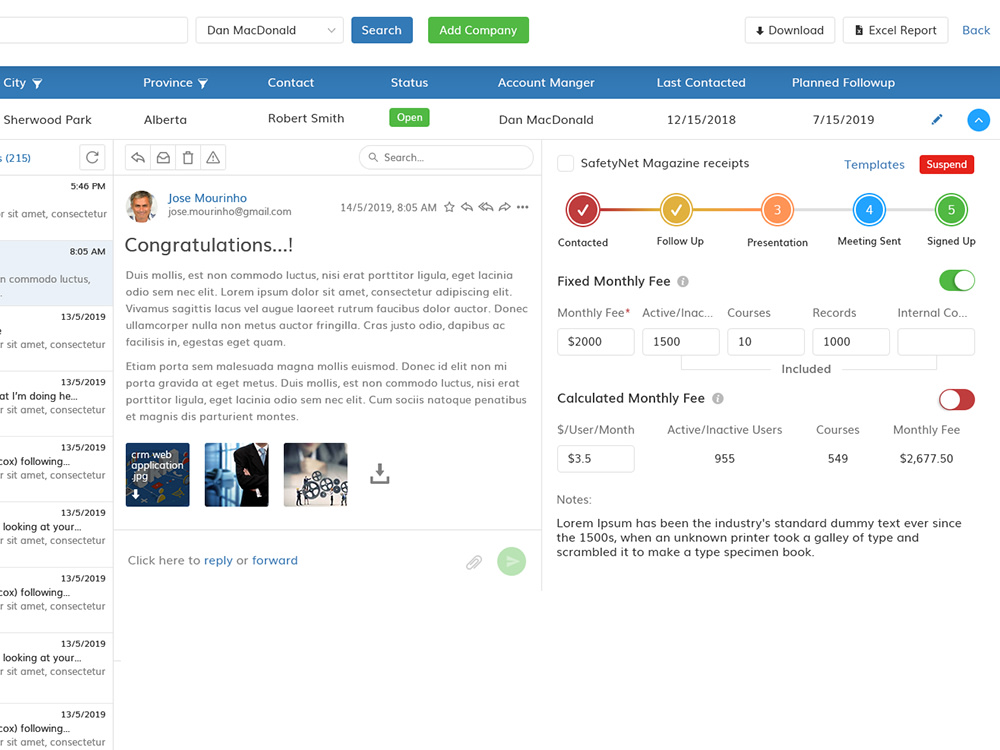Open the crm web application jpg attachment
1000x750 pixels.
(x=158, y=474)
